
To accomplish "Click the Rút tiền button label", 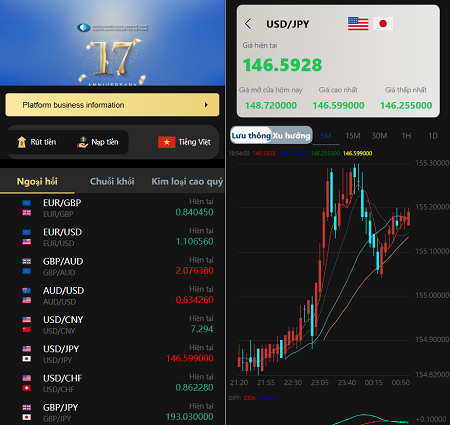I will coord(43,142).
